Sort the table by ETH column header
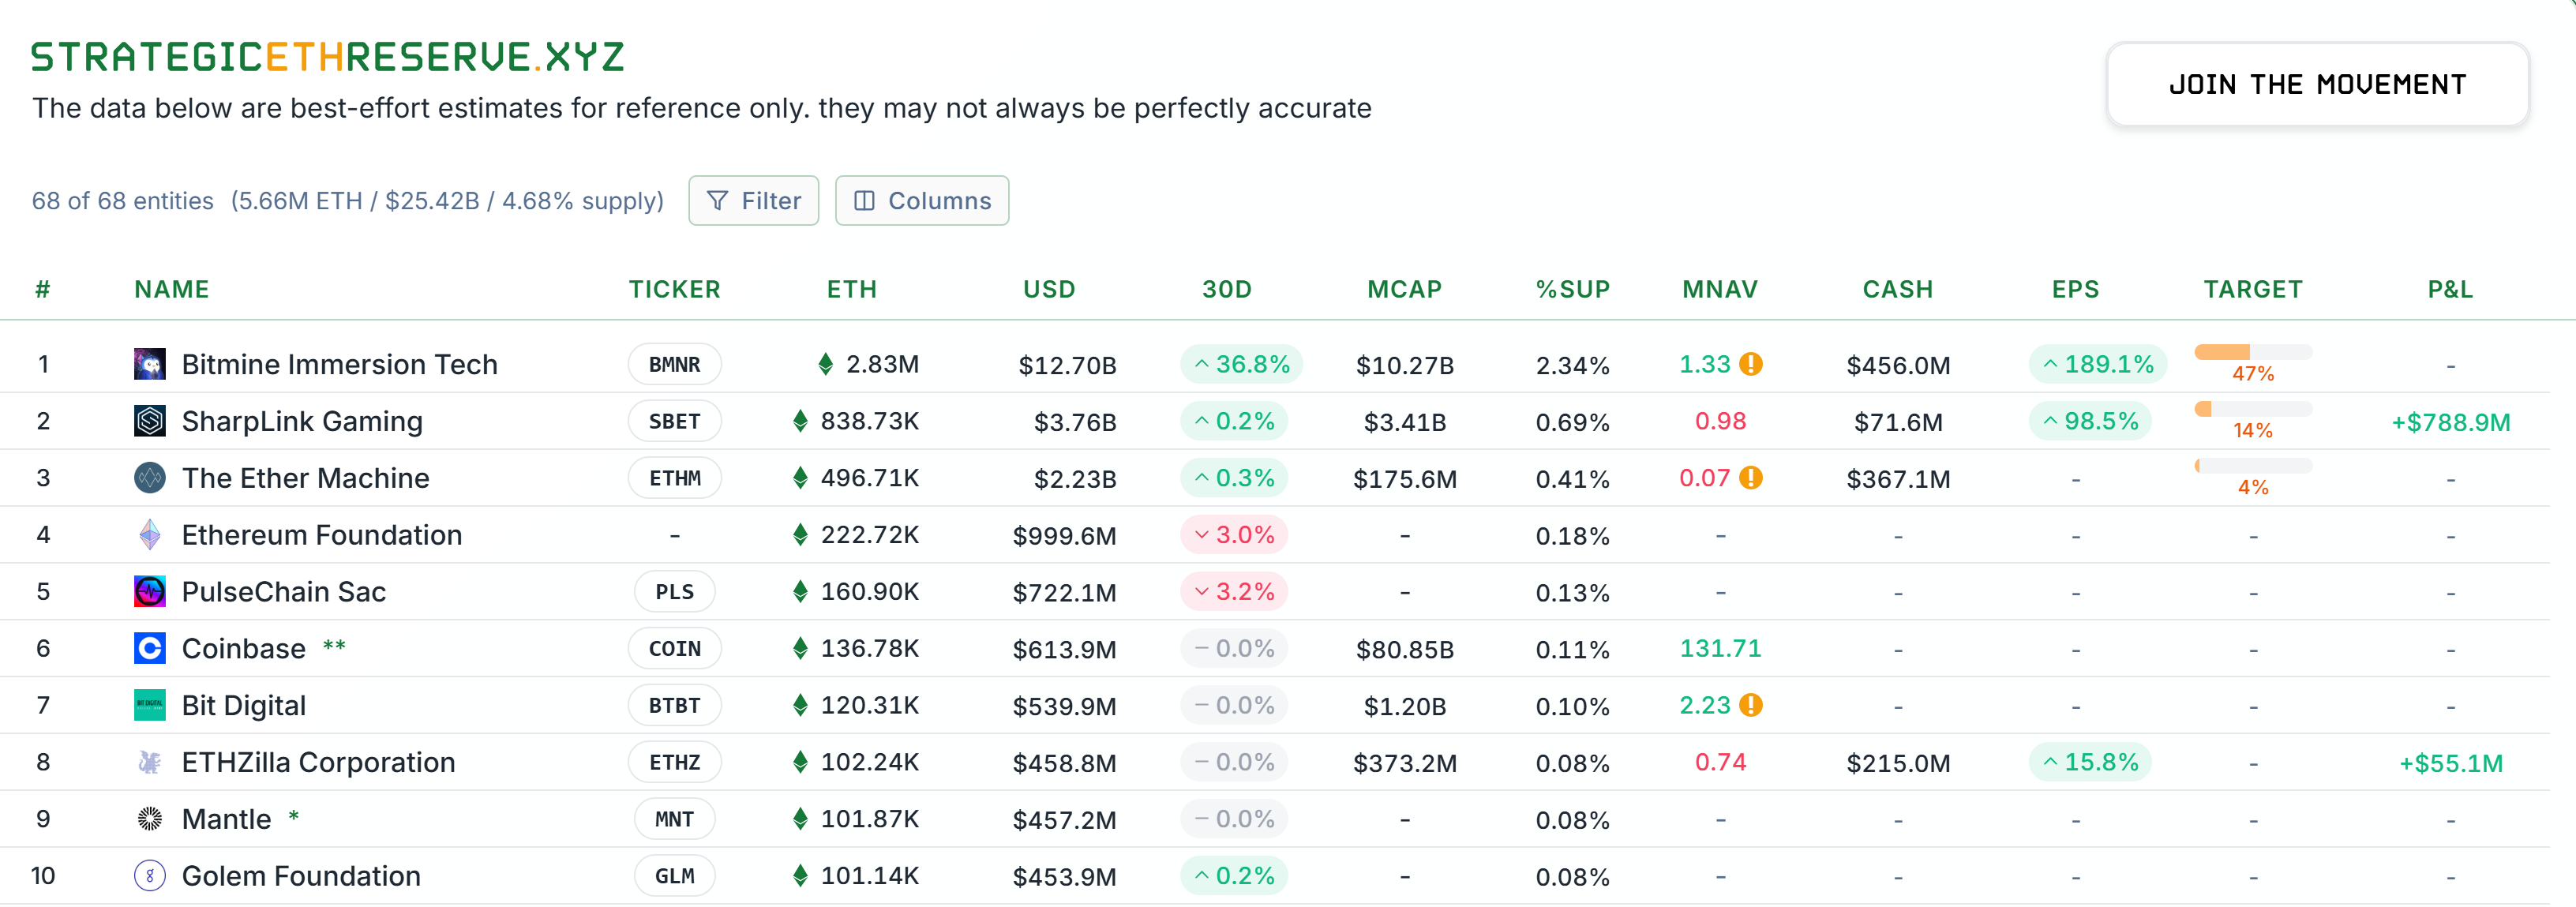2576x907 pixels. coord(851,289)
